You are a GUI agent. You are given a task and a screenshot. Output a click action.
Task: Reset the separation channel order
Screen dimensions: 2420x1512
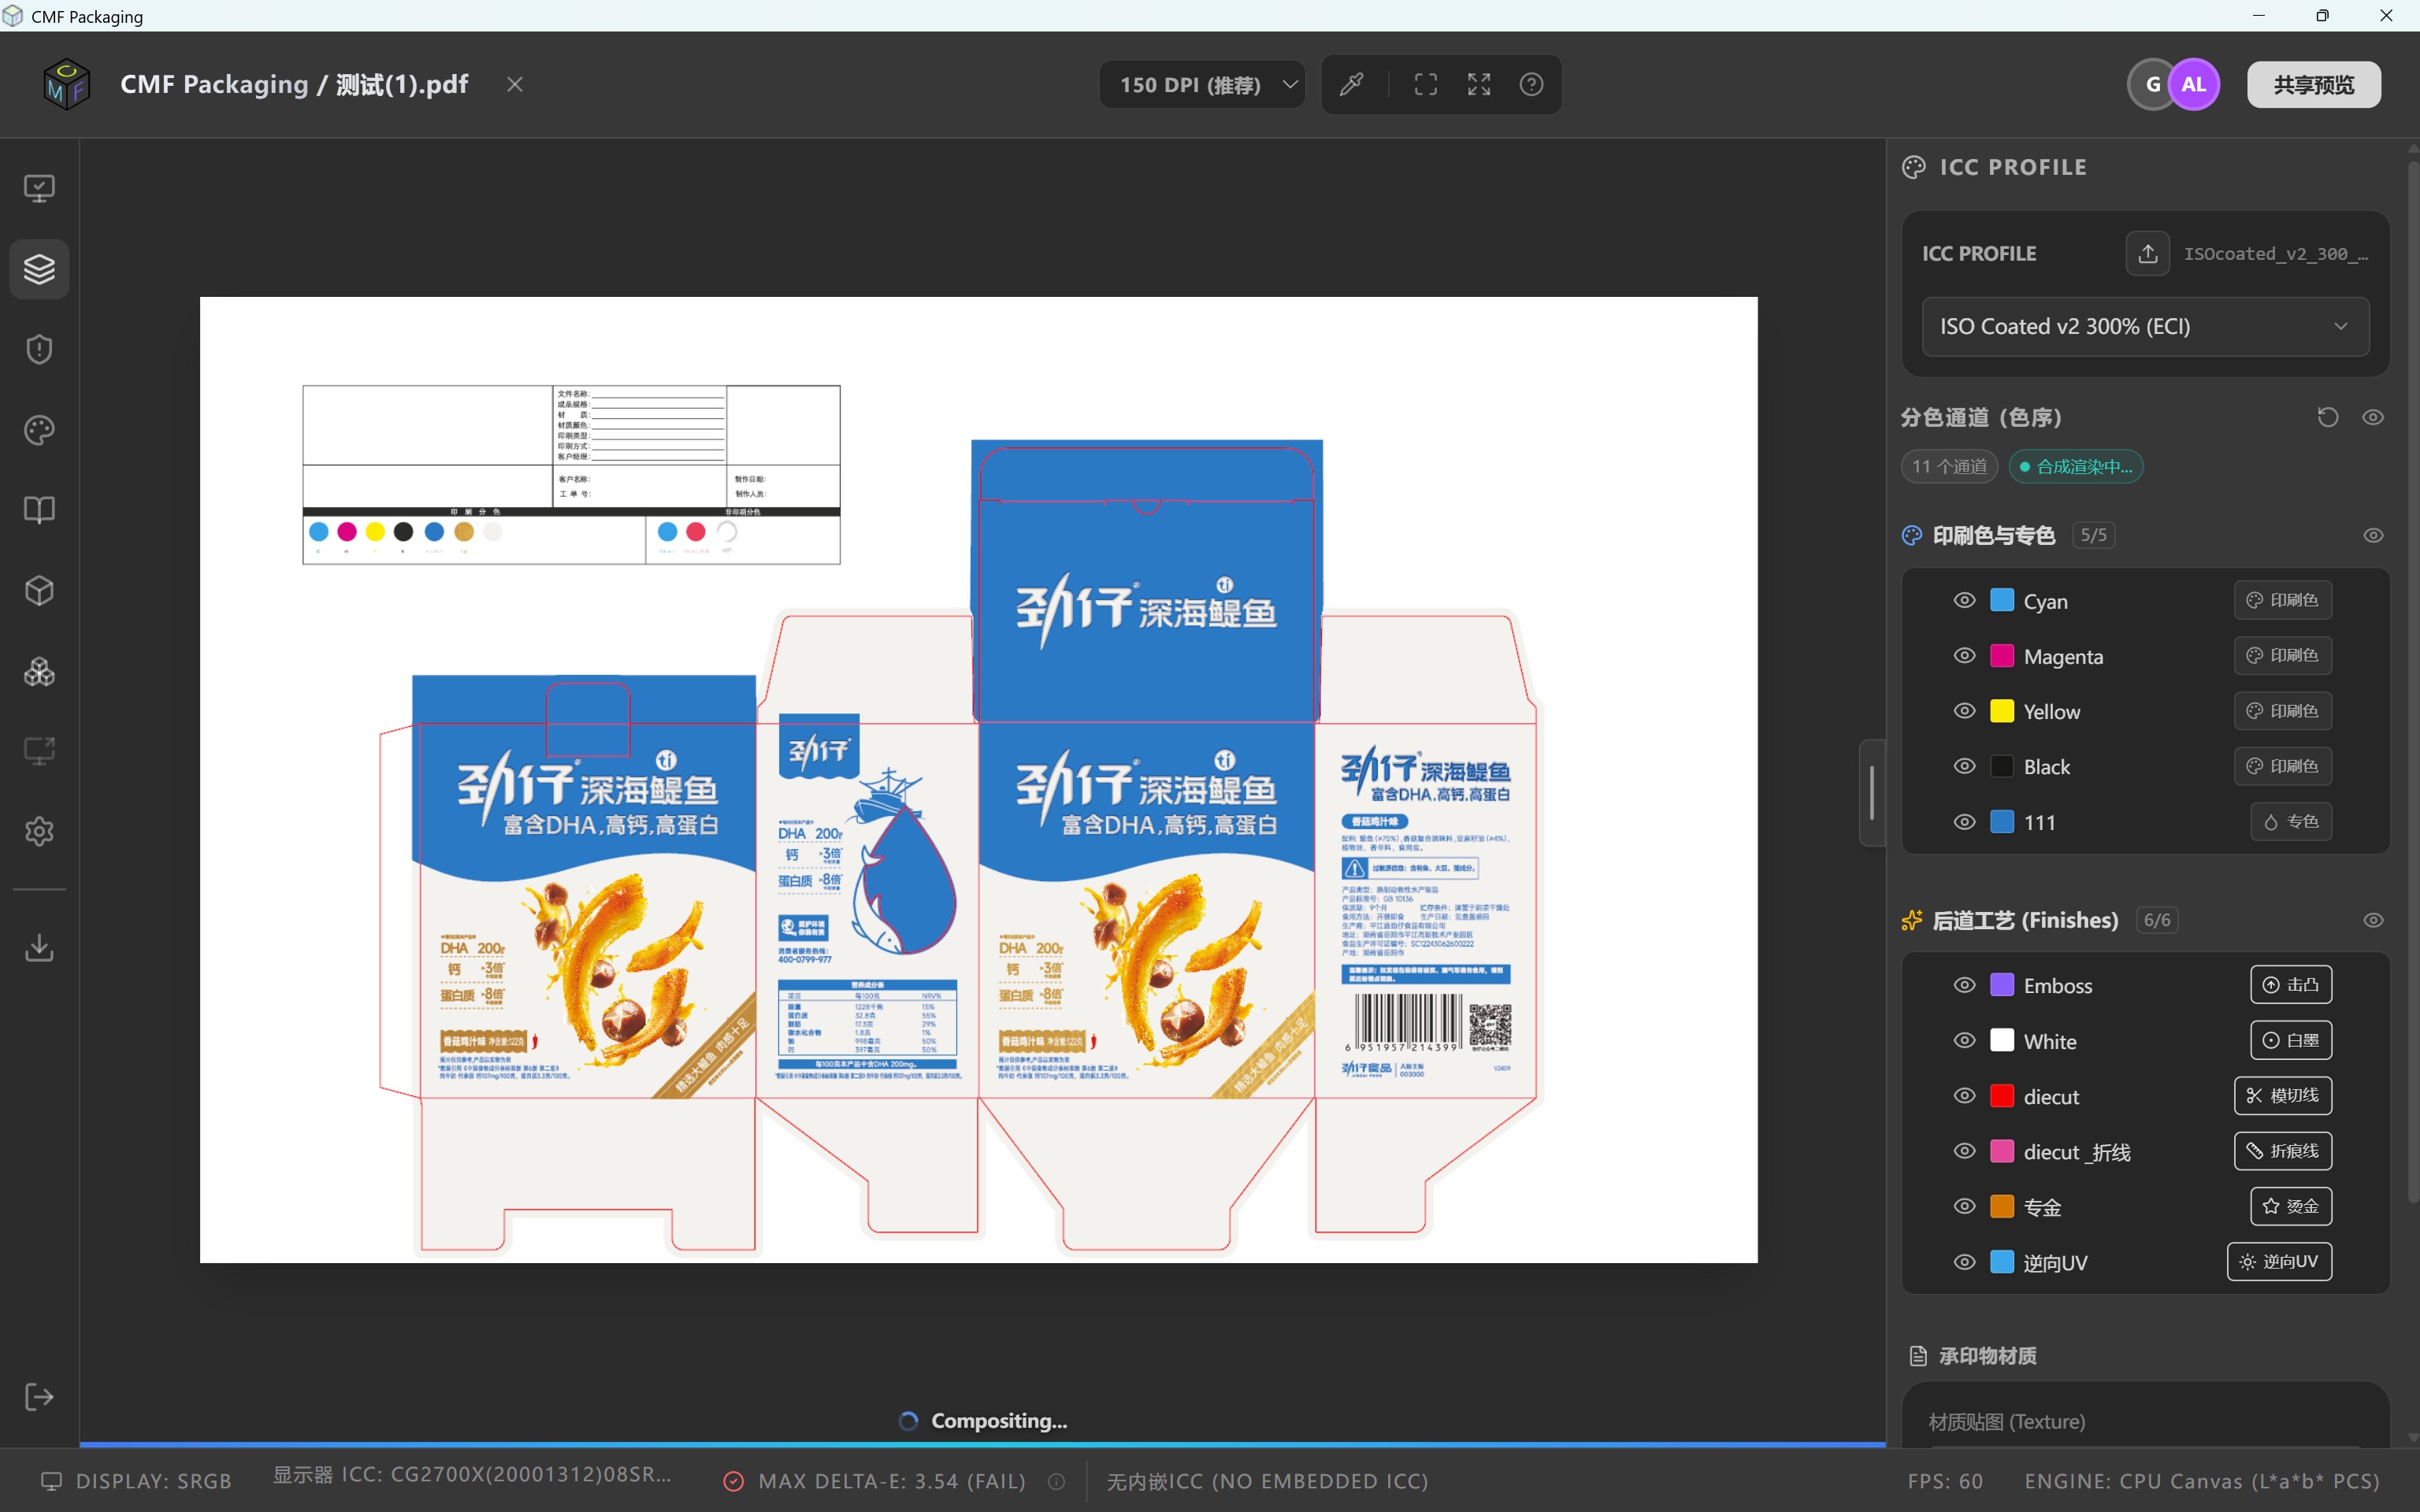coord(2328,417)
